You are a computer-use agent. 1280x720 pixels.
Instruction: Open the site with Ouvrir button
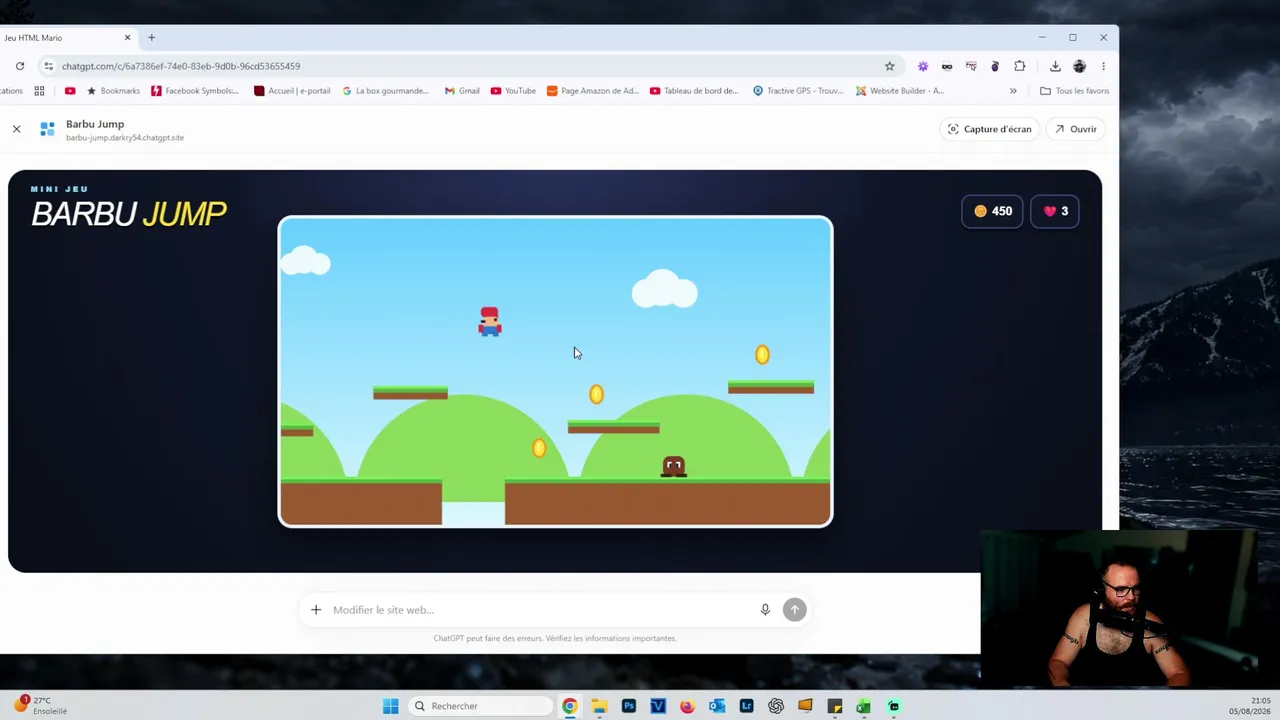pyautogui.click(x=1075, y=129)
